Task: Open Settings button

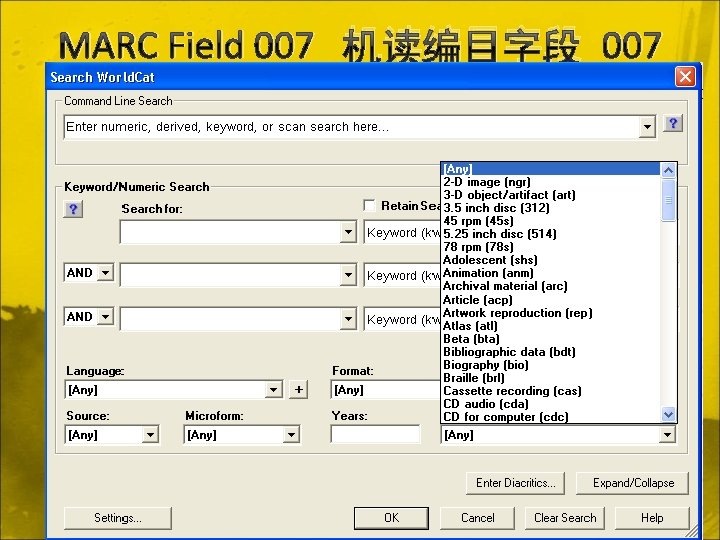Action: [118, 518]
